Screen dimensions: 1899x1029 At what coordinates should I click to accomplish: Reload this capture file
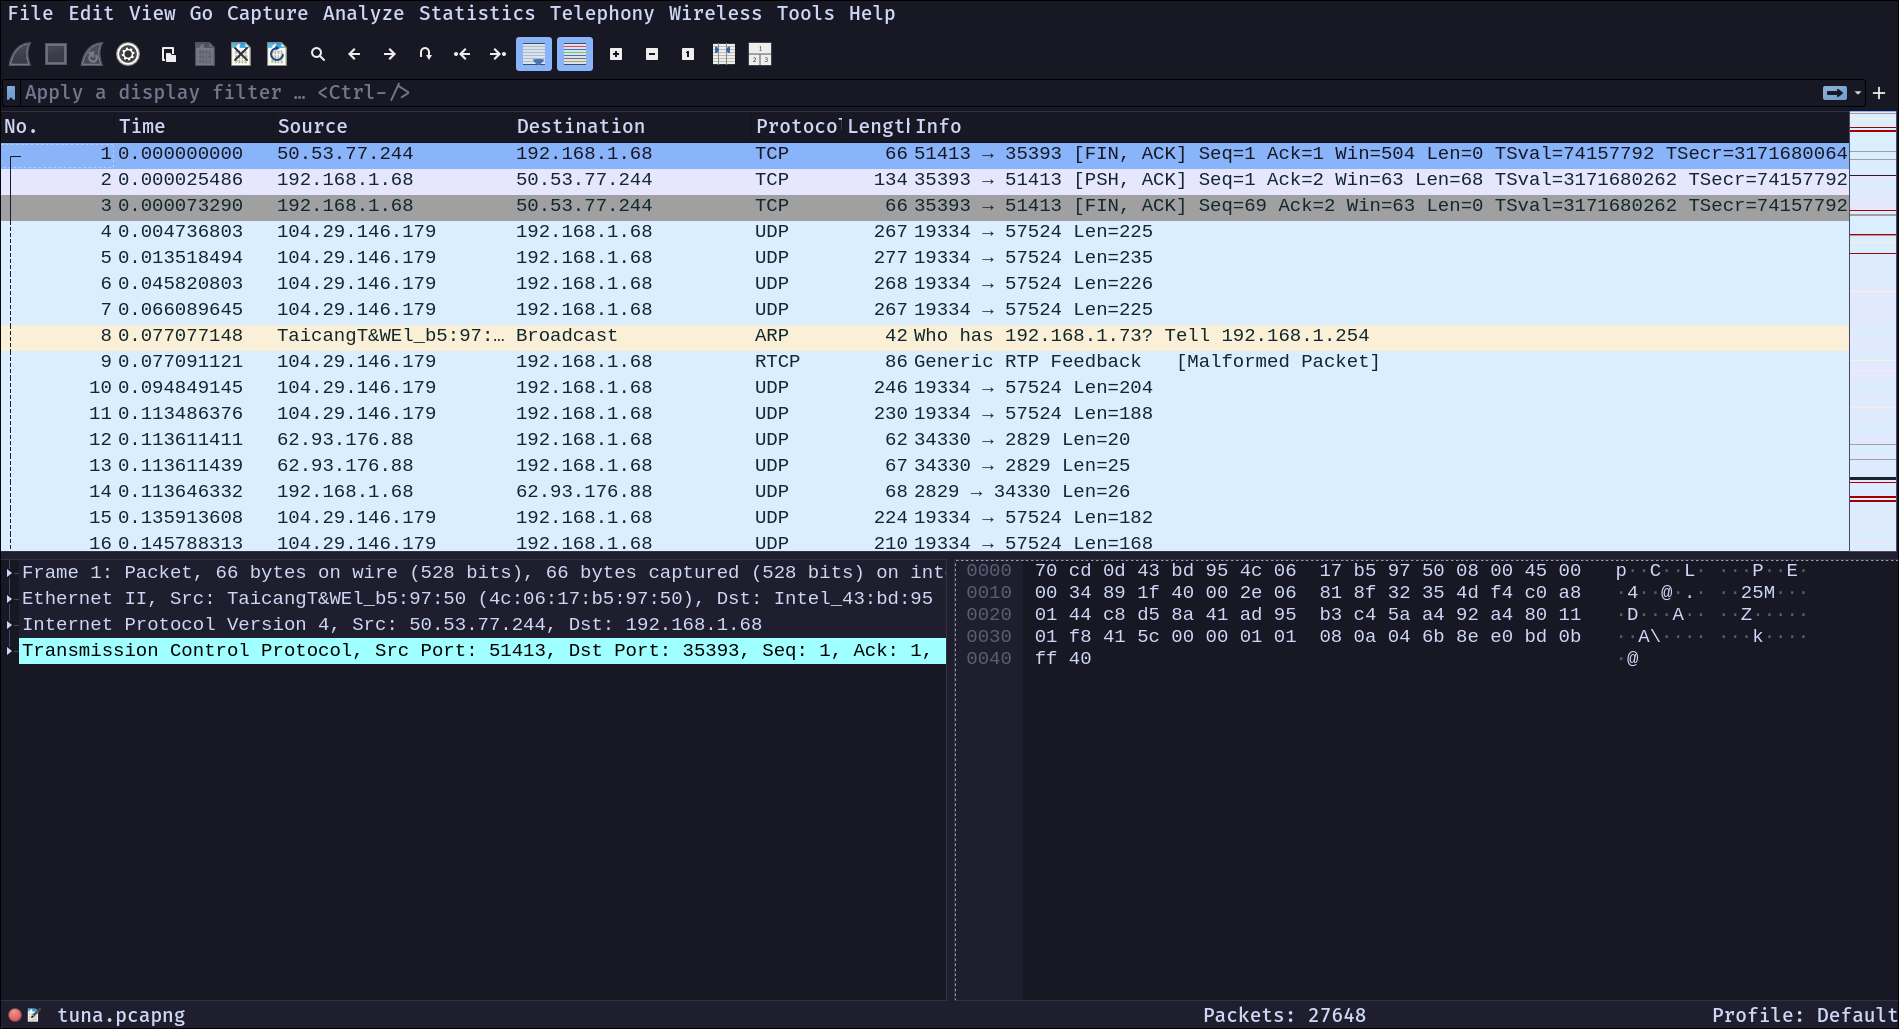point(277,54)
